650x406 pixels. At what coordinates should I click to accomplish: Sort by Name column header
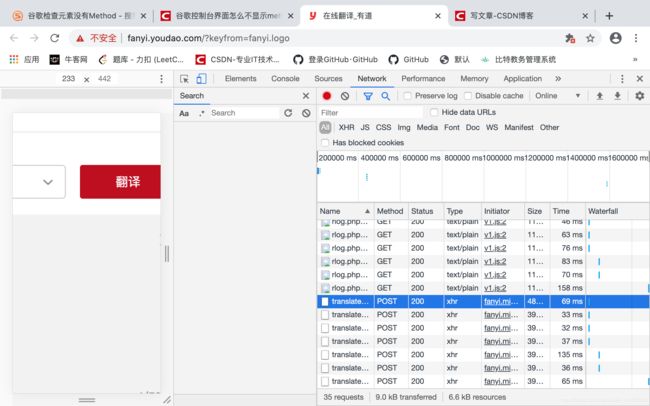coord(344,211)
